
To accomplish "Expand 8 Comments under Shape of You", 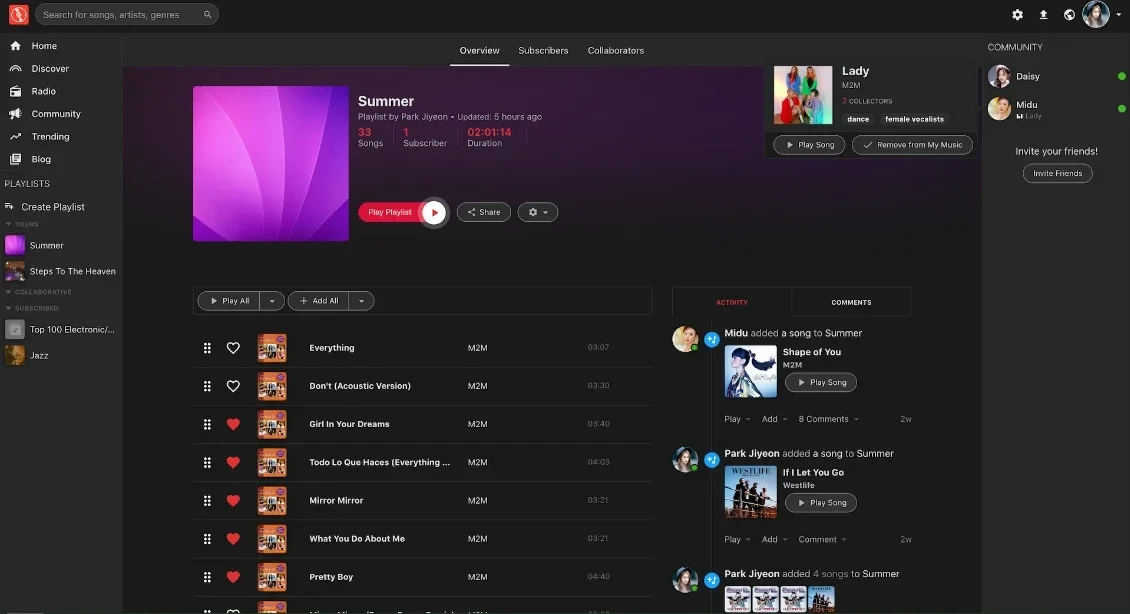I will click(x=828, y=419).
